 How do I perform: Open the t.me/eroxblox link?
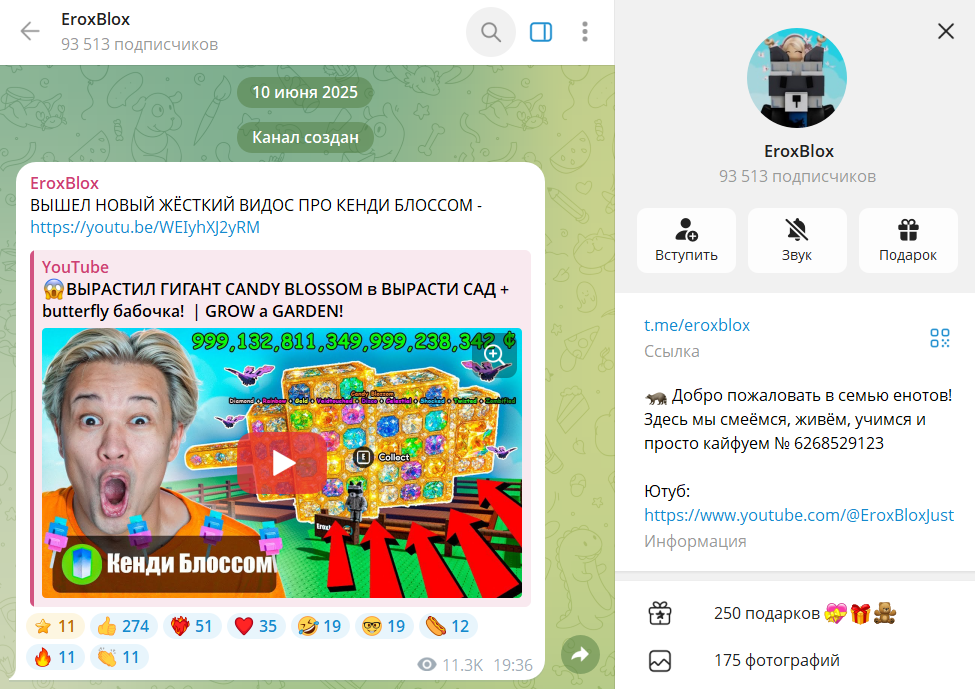click(696, 325)
